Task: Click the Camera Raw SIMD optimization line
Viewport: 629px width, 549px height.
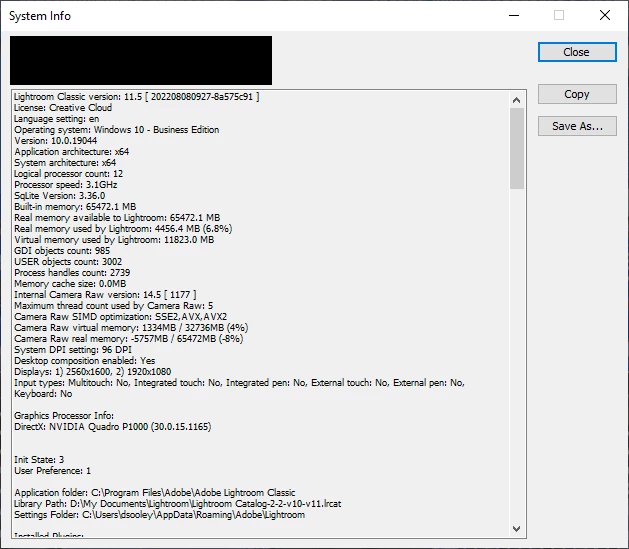Action: 120,316
